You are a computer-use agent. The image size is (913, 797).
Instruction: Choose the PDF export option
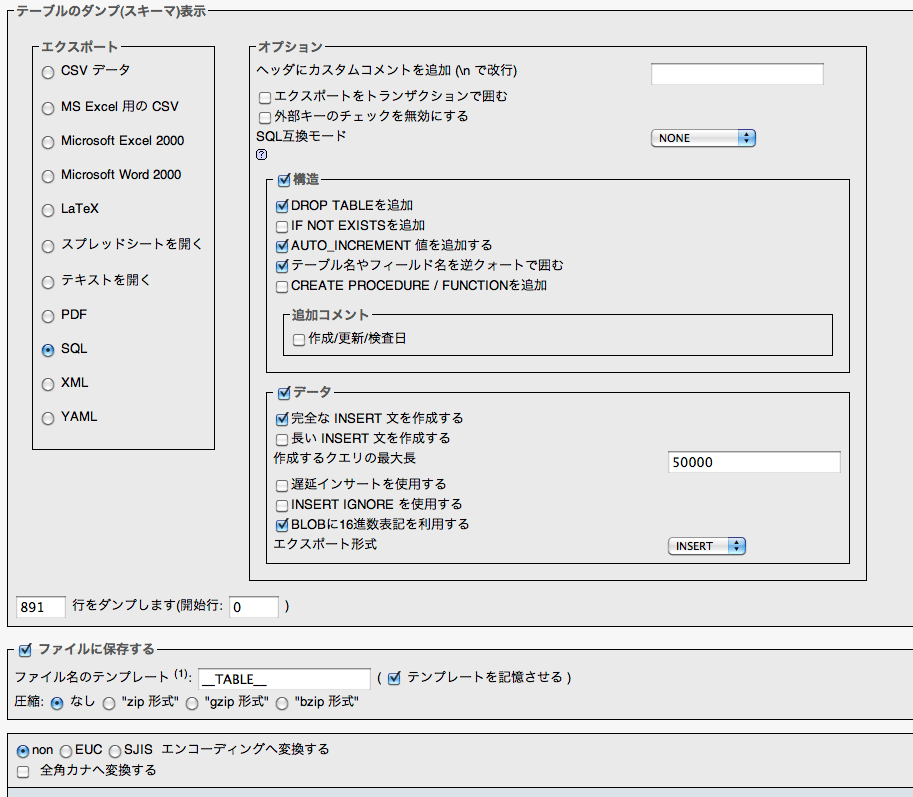(x=48, y=316)
